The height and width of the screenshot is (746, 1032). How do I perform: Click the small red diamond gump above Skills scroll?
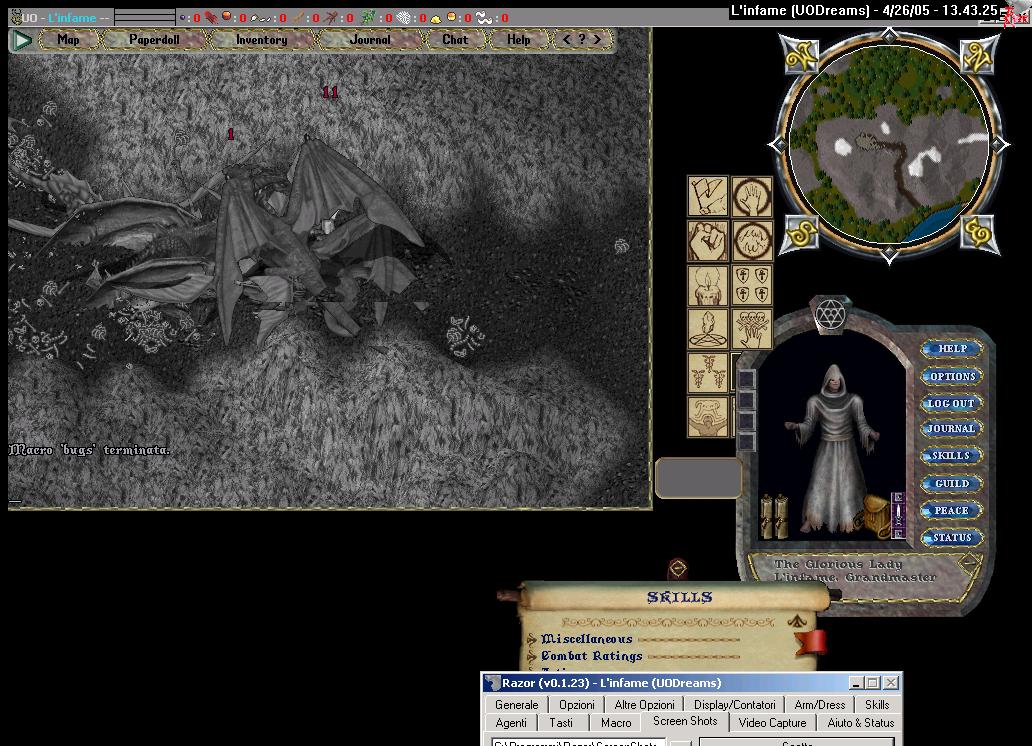(x=677, y=568)
